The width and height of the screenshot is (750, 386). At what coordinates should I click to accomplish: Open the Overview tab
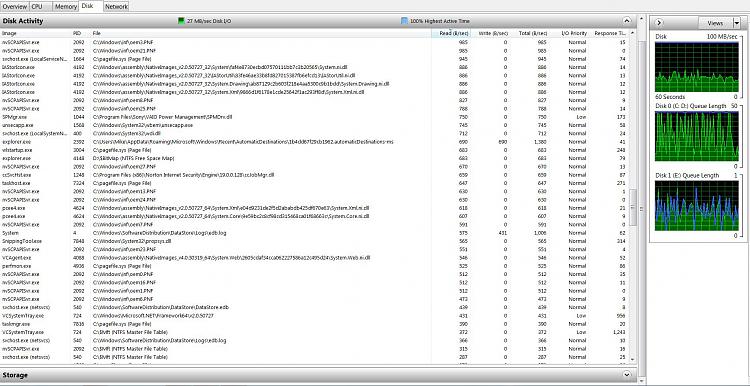pos(15,7)
